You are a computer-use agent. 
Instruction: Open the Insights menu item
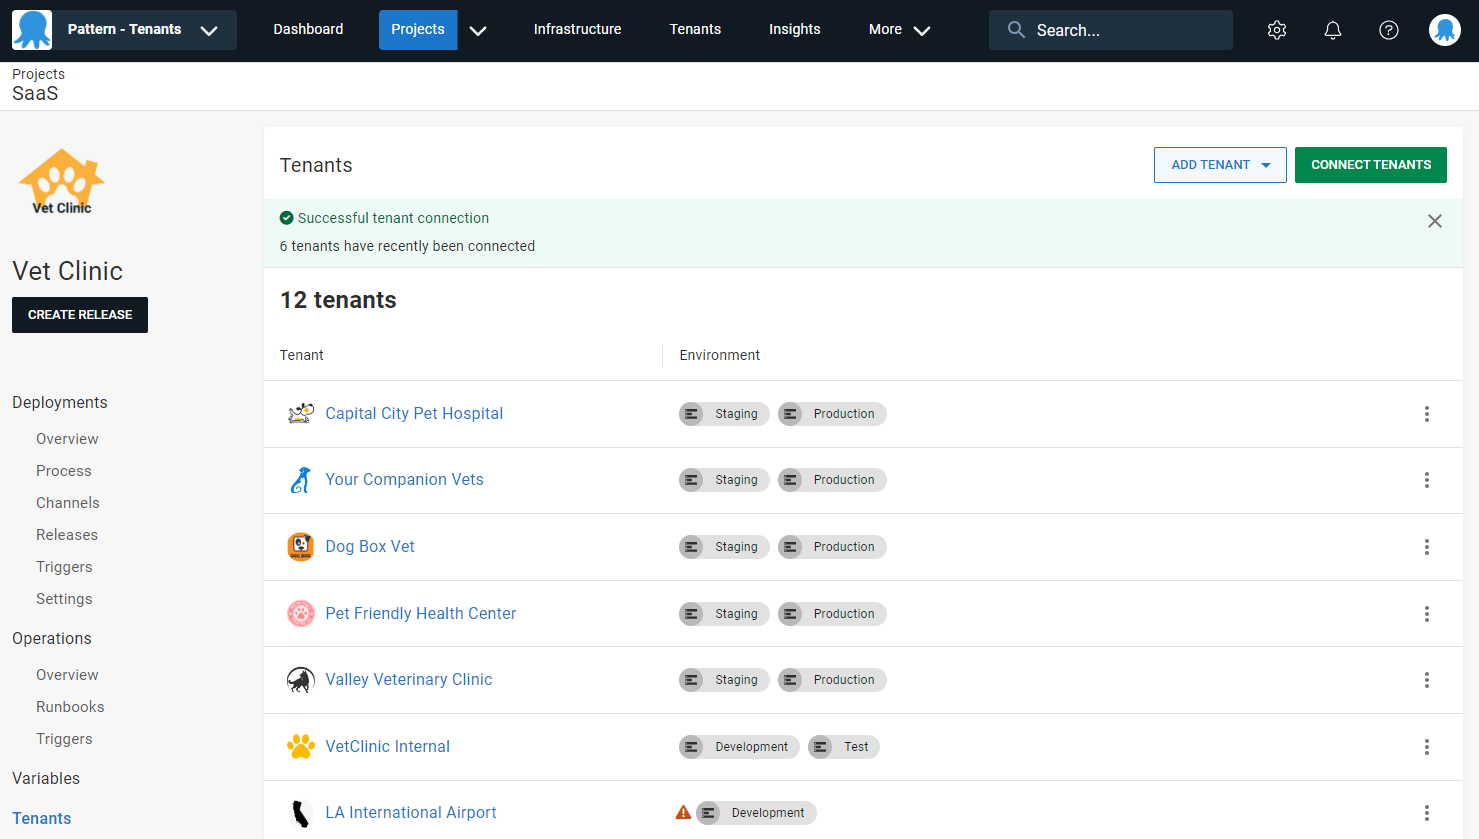point(794,30)
